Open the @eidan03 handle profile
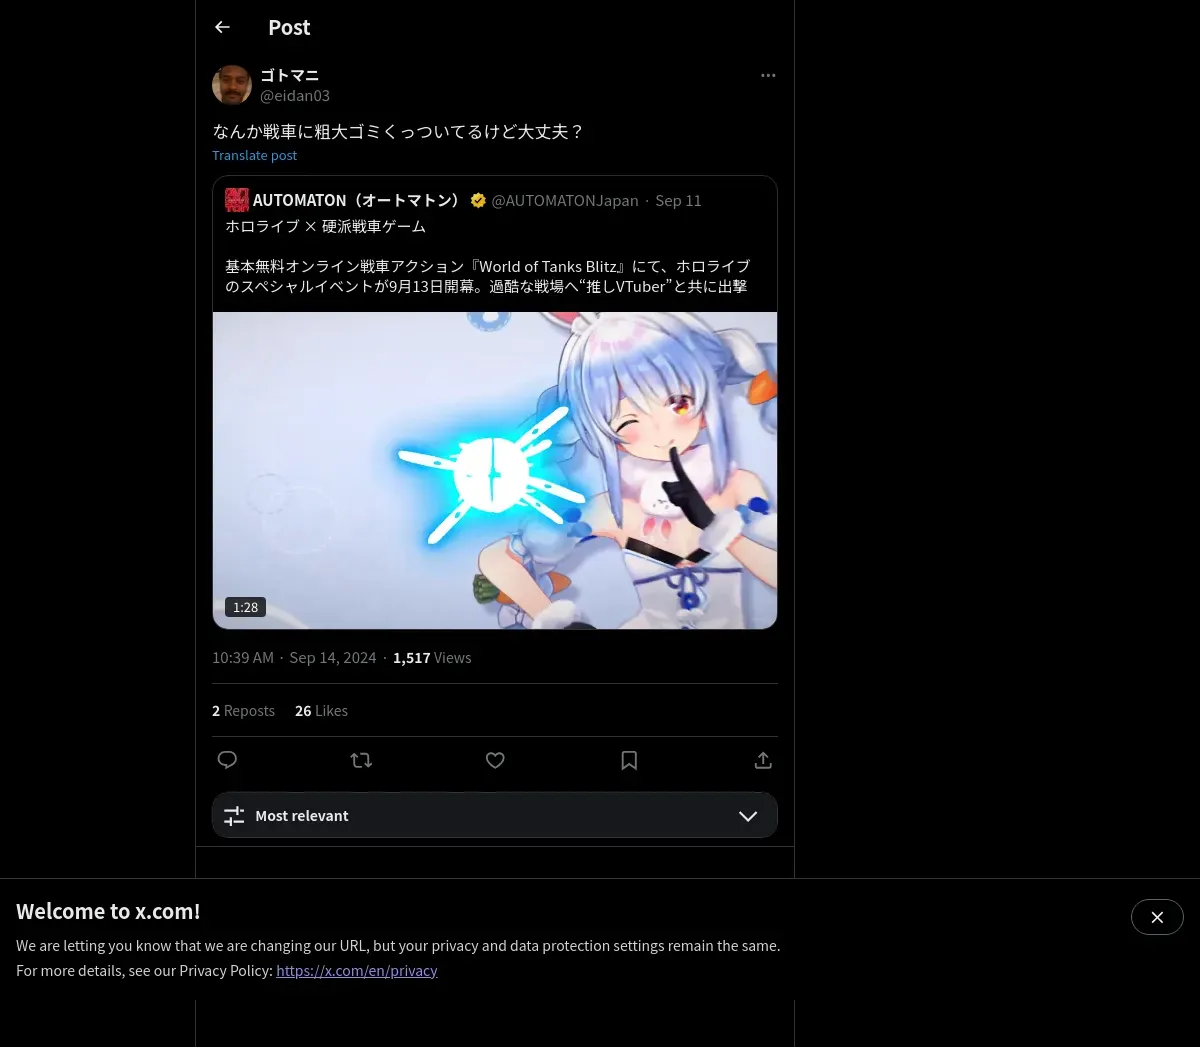 click(x=295, y=96)
